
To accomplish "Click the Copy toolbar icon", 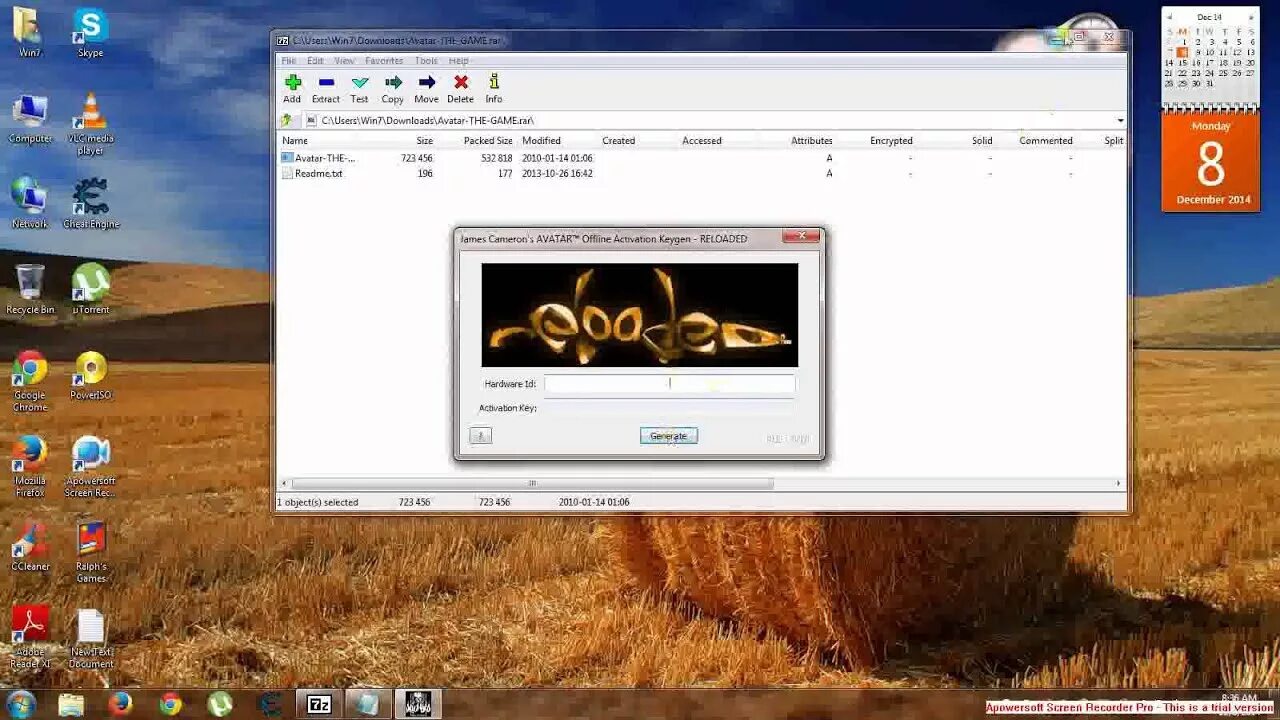I will pyautogui.click(x=393, y=88).
